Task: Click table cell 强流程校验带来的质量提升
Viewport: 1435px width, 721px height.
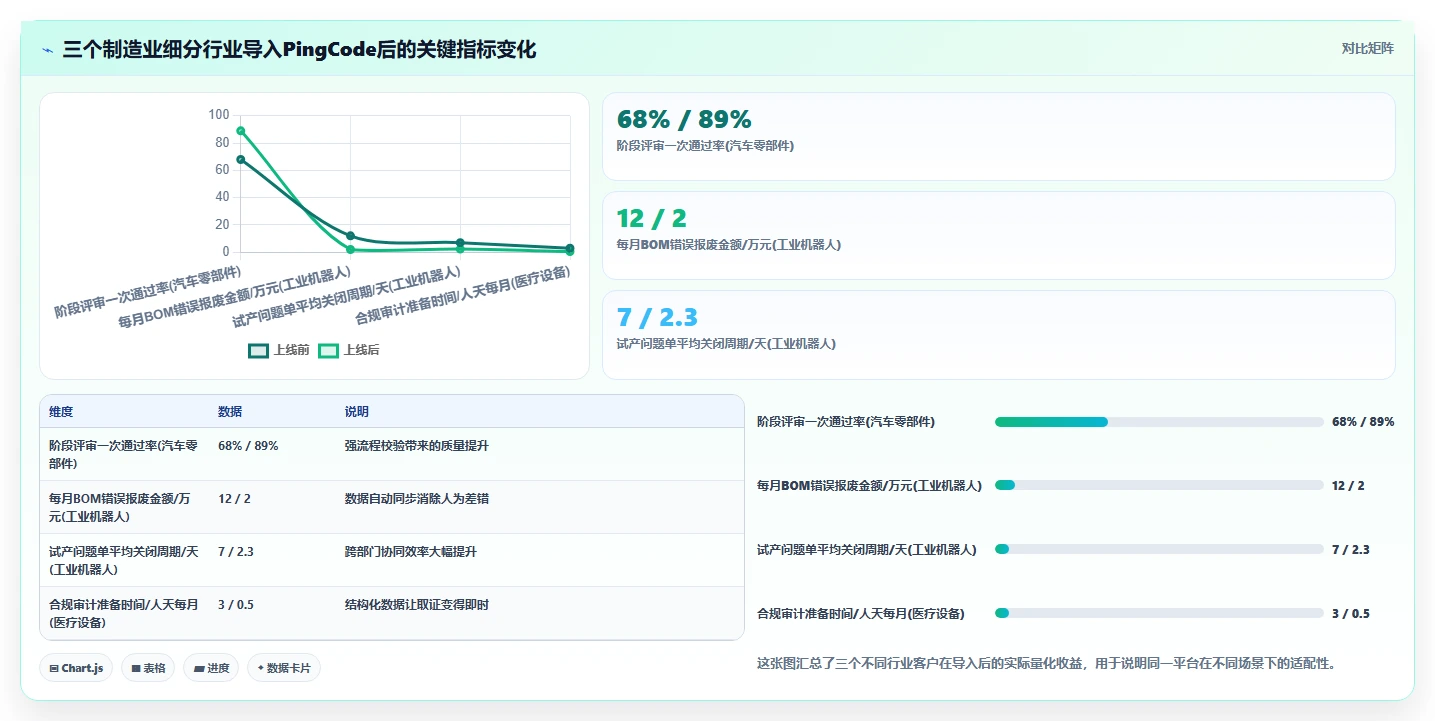Action: coord(417,445)
